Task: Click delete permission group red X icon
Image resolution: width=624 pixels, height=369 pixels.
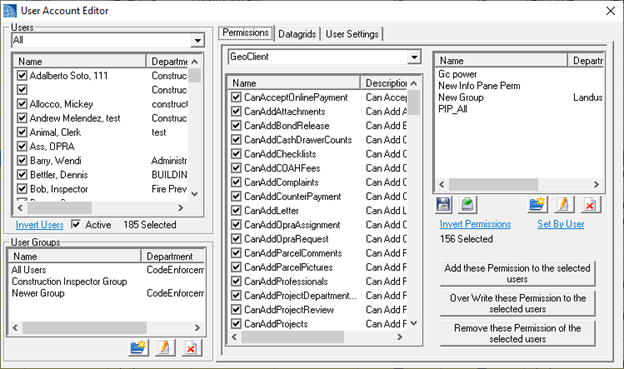Action: [x=590, y=205]
